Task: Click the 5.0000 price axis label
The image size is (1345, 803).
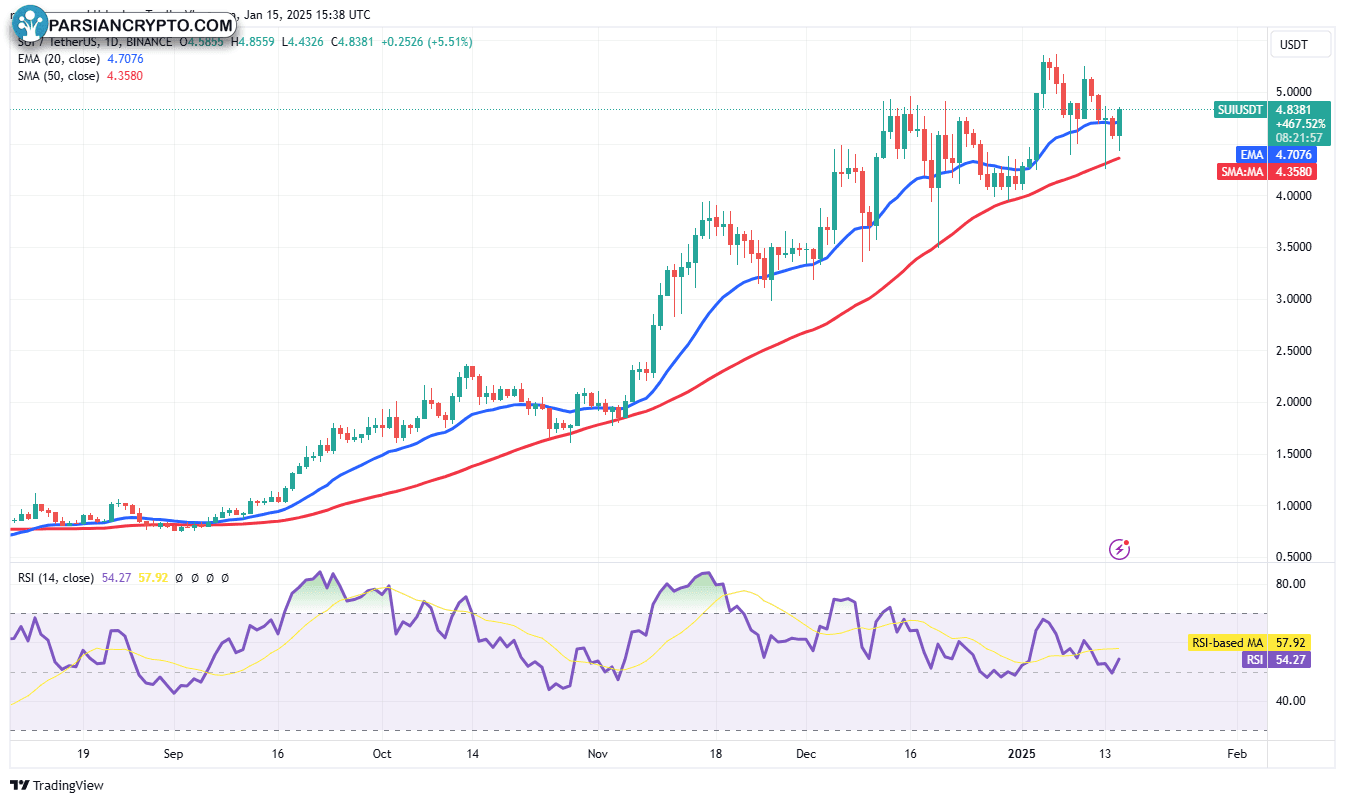Action: 1293,92
